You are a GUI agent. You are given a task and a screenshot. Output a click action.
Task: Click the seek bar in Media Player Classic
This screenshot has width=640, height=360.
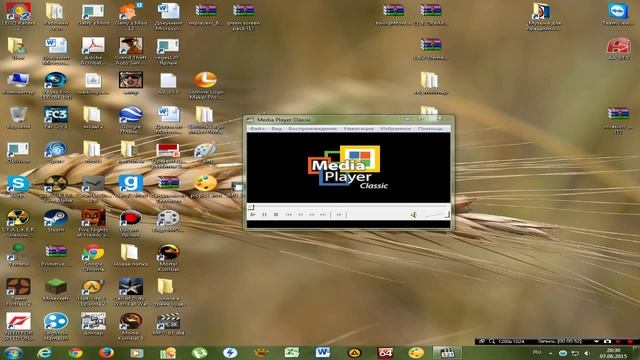coord(349,207)
